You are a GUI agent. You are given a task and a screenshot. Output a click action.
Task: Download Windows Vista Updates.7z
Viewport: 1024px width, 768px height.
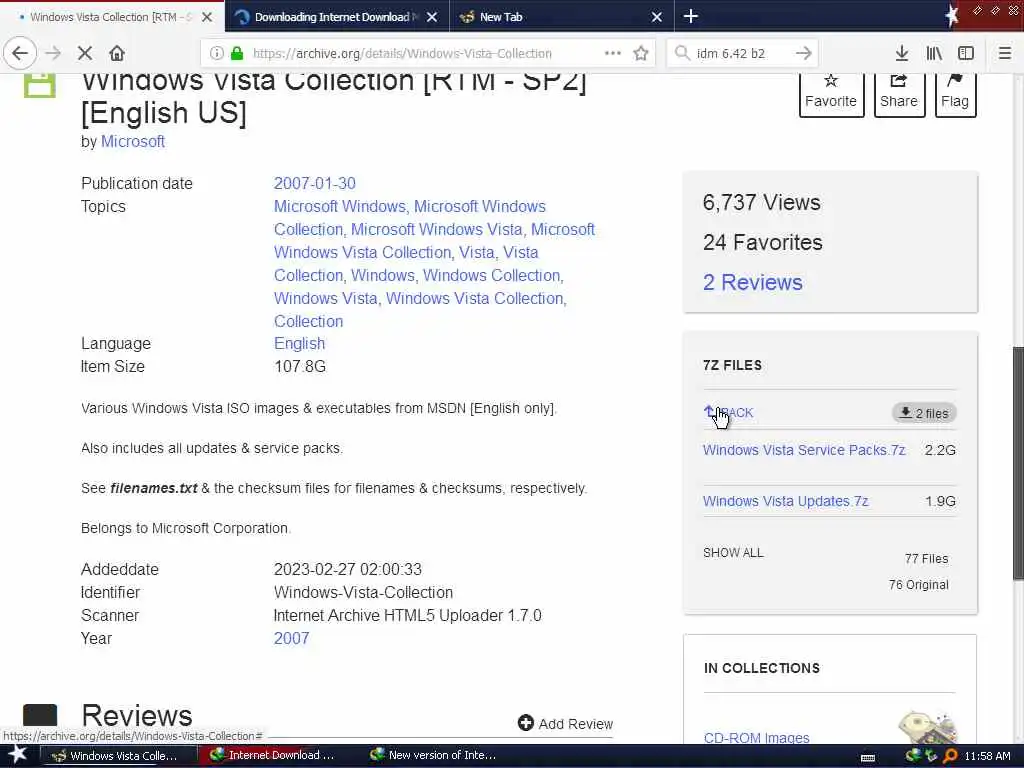click(x=786, y=502)
